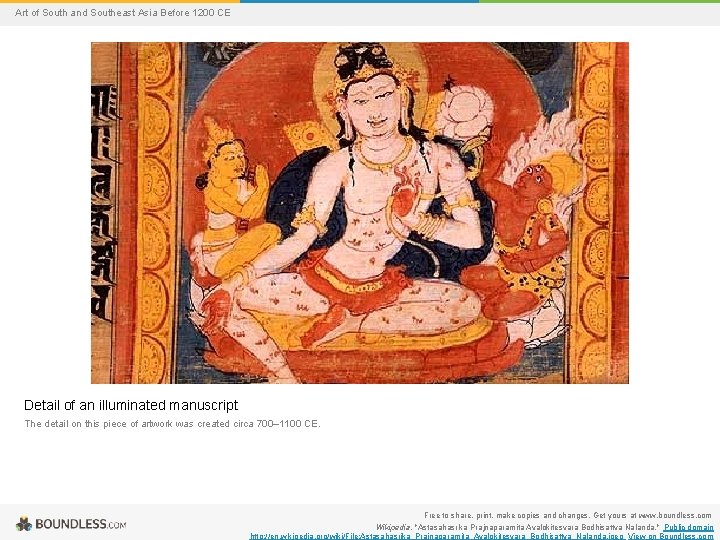Click the BOUNDLESS.COM wordmark in footer
Screen dimensions: 720x540
pyautogui.click(x=80, y=524)
